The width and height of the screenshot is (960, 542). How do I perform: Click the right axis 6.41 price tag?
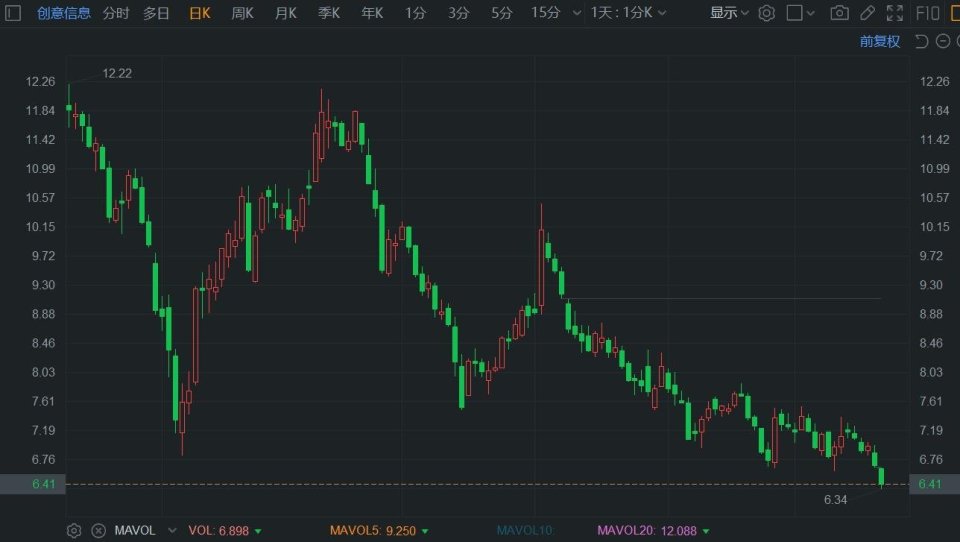(934, 484)
